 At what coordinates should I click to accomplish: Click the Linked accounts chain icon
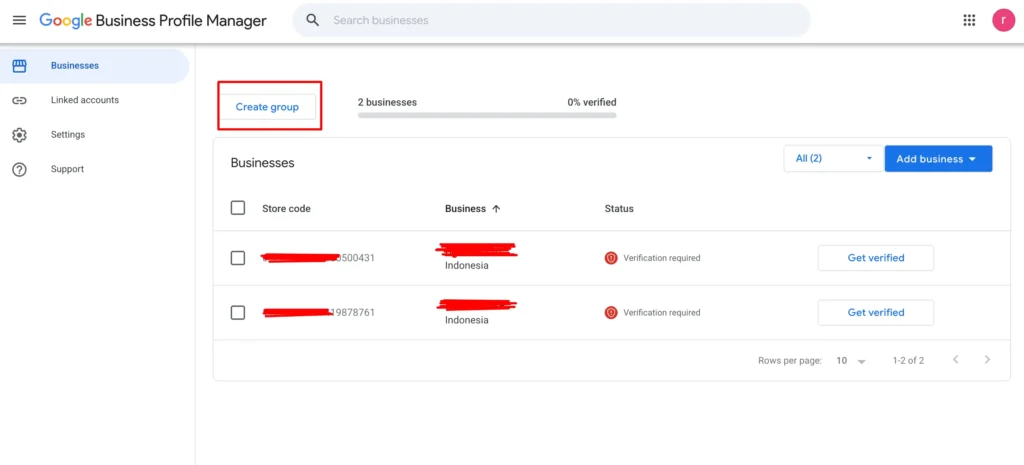tap(20, 100)
